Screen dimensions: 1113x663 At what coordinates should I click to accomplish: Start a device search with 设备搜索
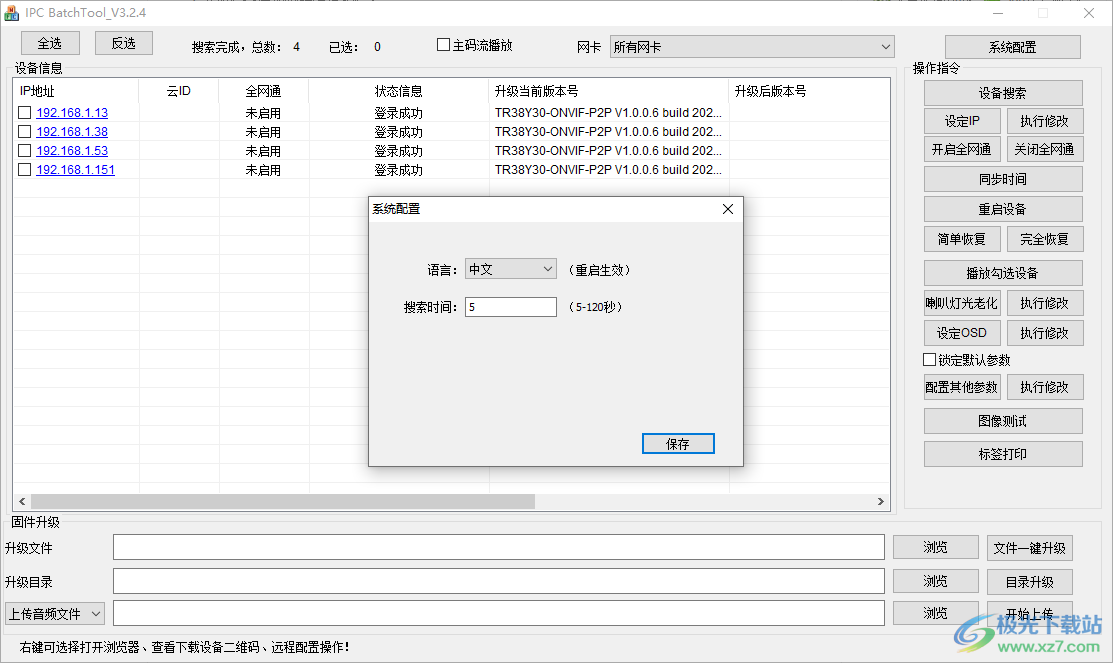[1003, 92]
